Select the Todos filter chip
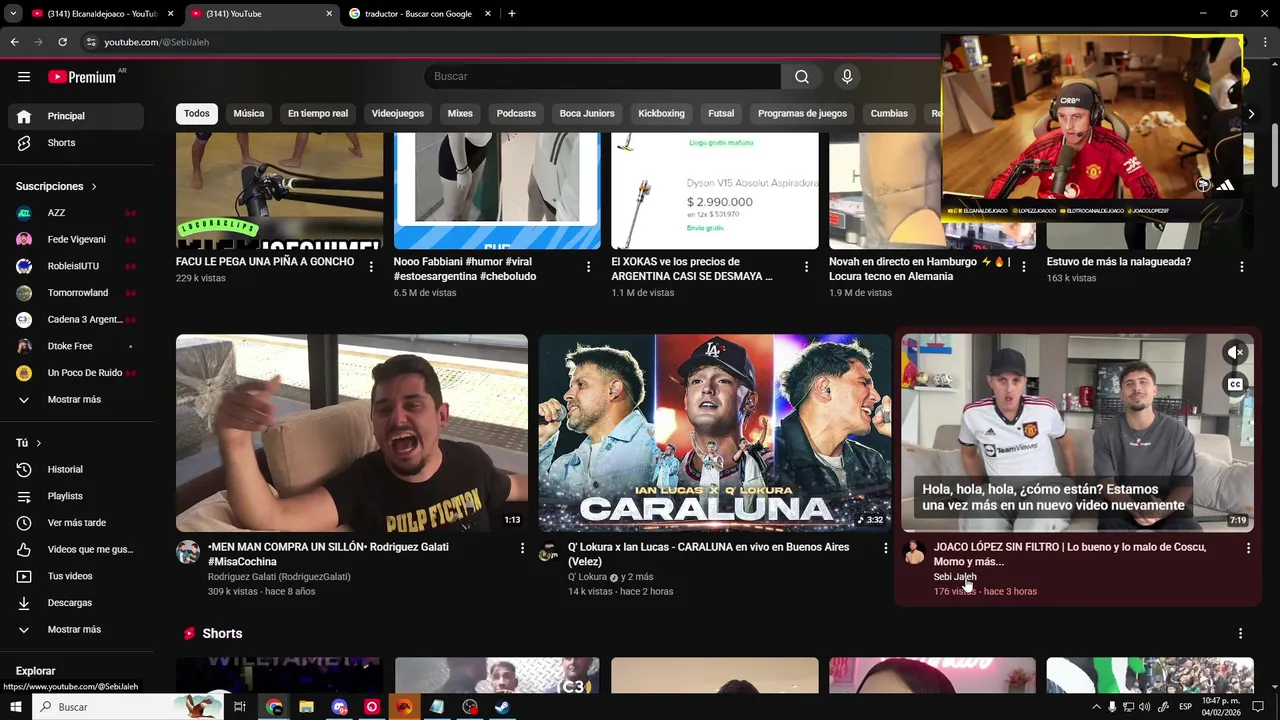This screenshot has width=1280, height=720. click(x=197, y=114)
